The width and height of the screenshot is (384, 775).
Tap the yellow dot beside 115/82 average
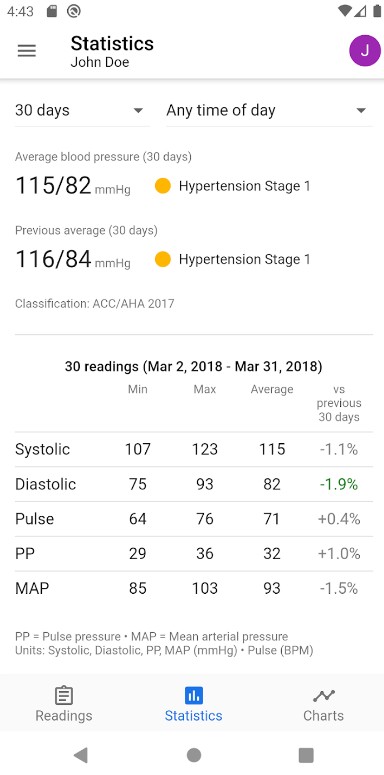[163, 186]
